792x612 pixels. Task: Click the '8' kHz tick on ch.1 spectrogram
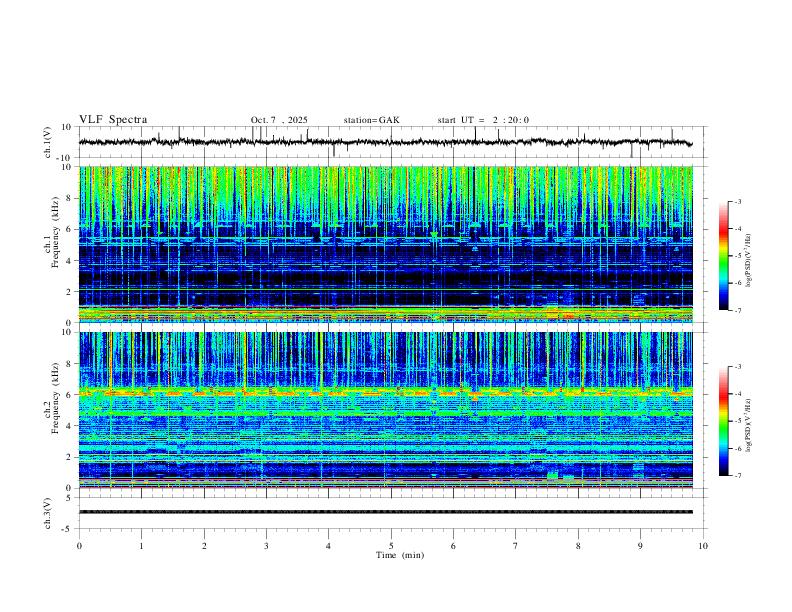coord(70,198)
